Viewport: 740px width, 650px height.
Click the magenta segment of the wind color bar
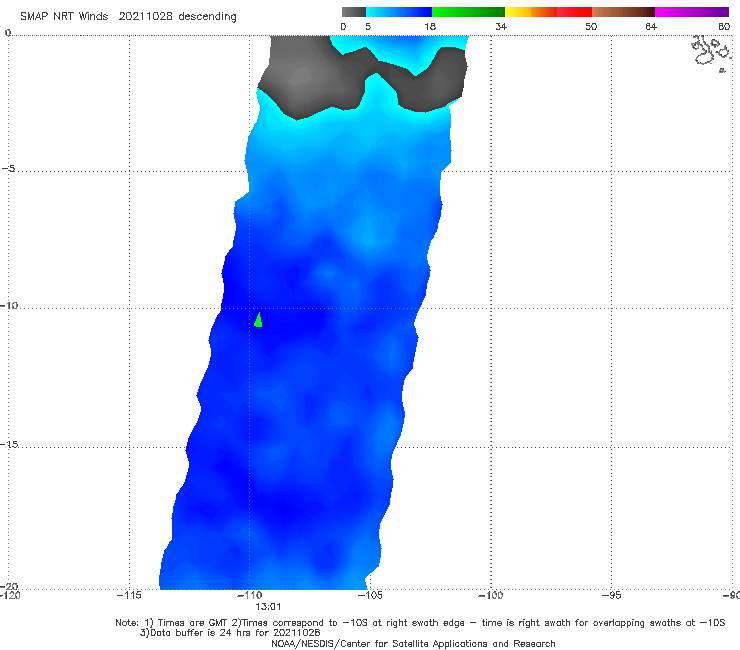692,12
